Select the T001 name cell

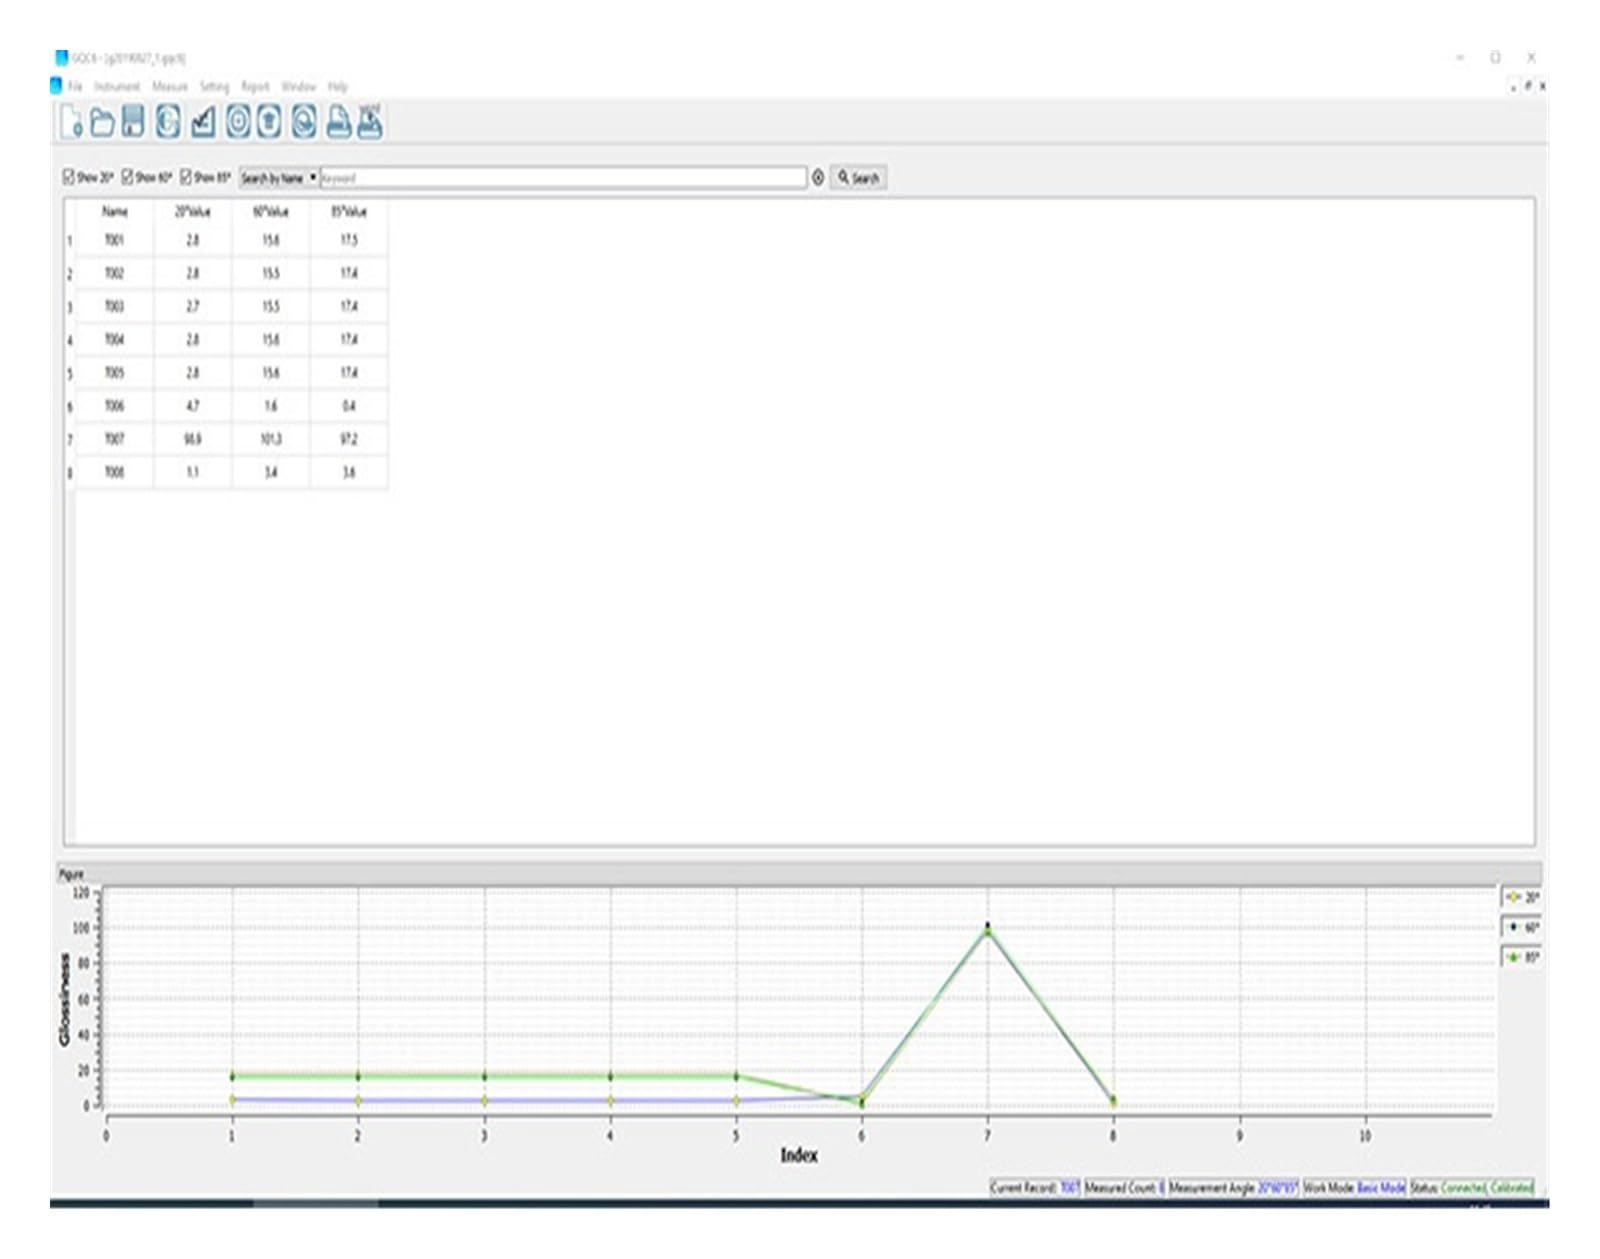(x=115, y=240)
